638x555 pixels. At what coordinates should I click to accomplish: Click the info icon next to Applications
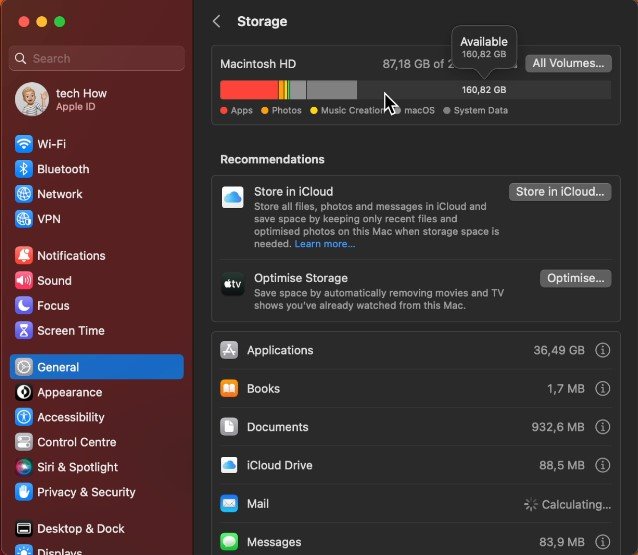coord(602,351)
